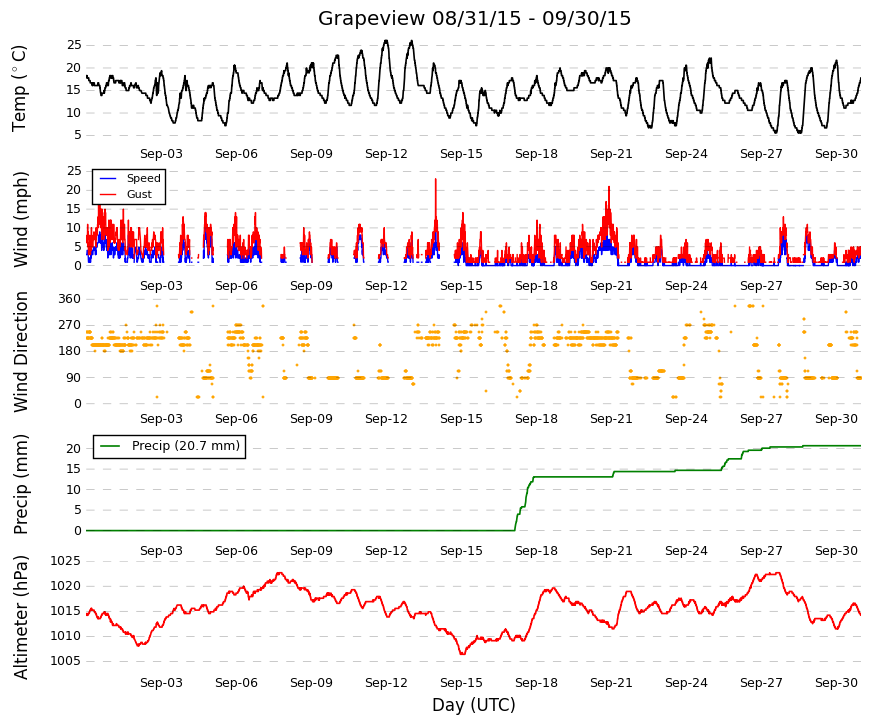Click Sep-27 tick under altimeter chart
Screen dimensions: 871x725
coord(761,683)
